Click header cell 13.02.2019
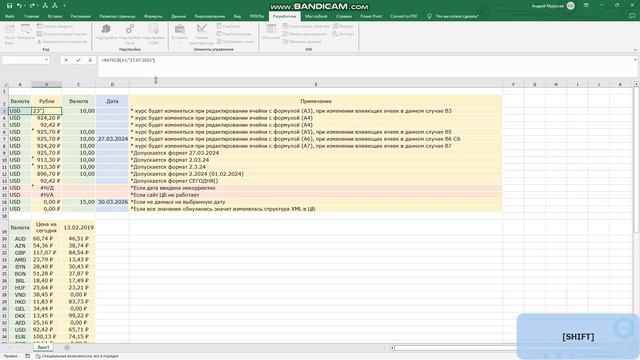 pyautogui.click(x=78, y=227)
